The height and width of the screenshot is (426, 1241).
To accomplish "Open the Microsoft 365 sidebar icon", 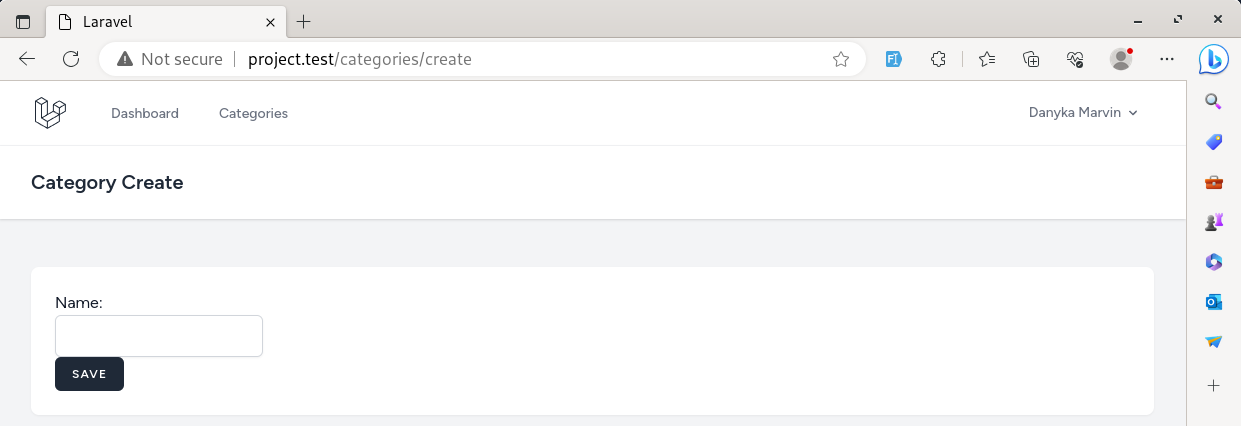I will point(1213,262).
